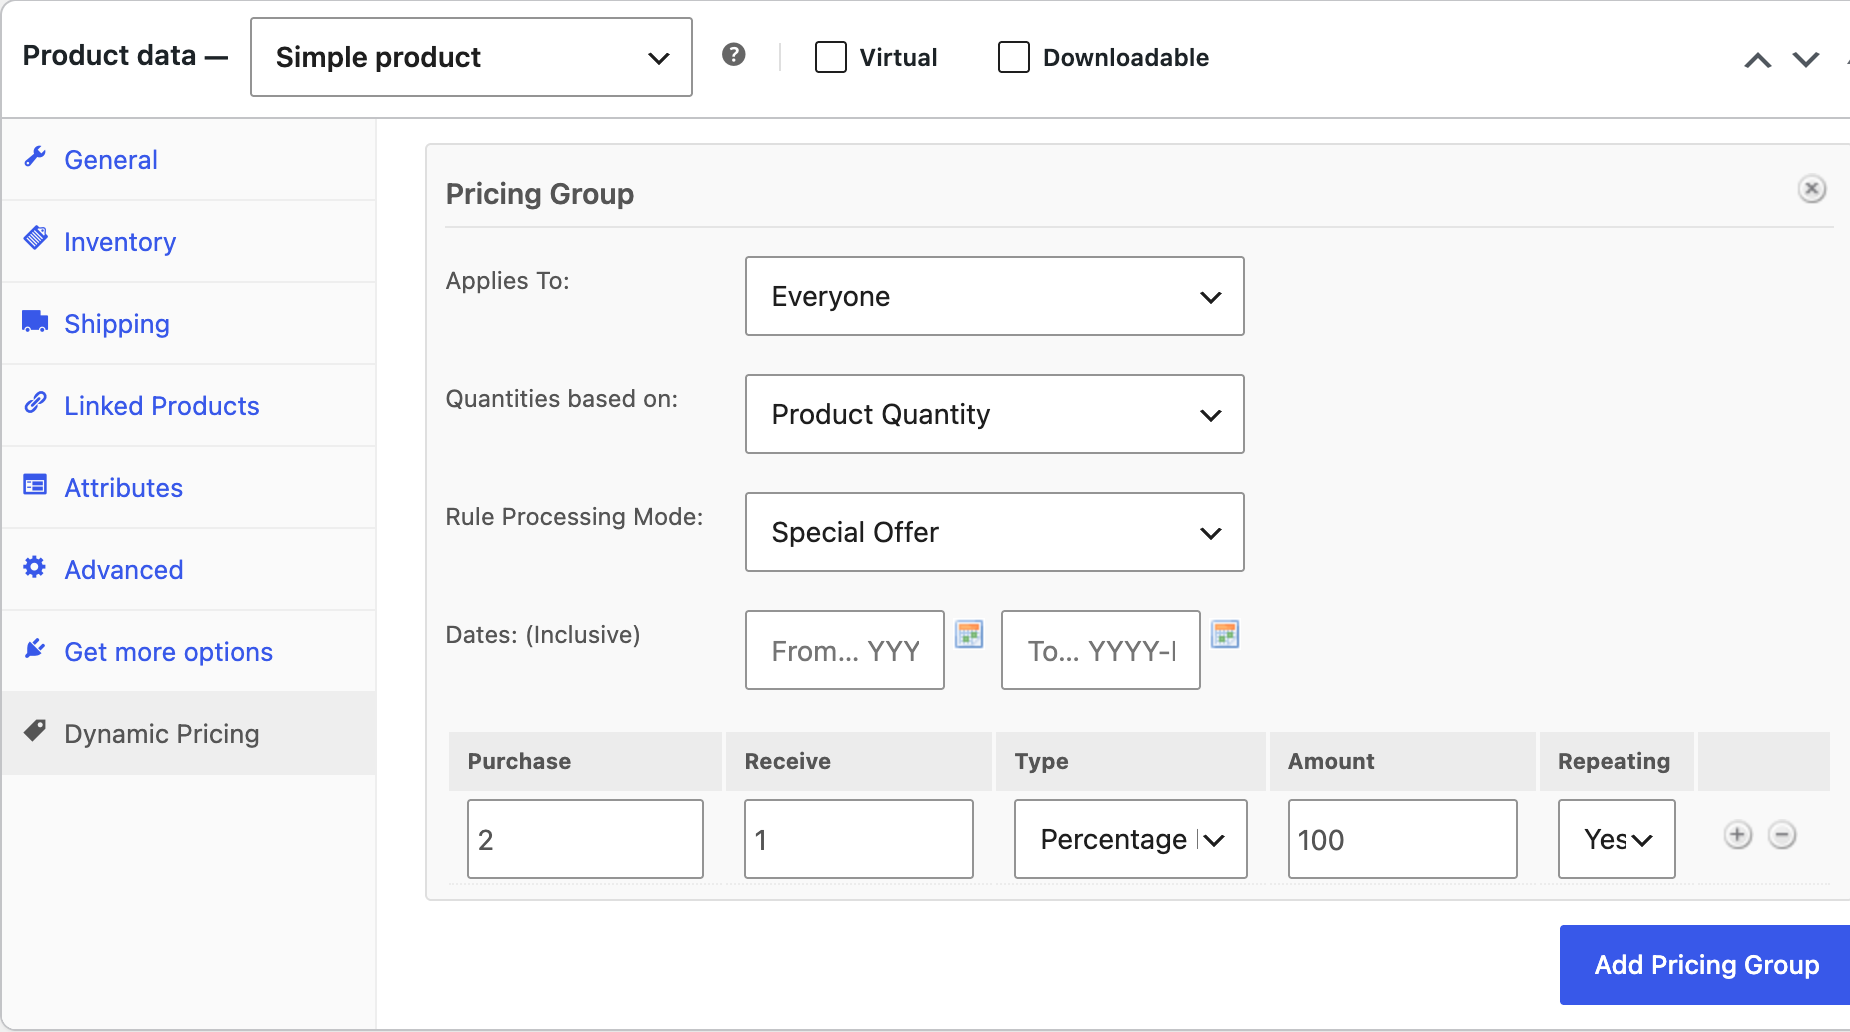Open the From date calendar picker icon
Screen dimensions: 1850x1032
(x=969, y=634)
